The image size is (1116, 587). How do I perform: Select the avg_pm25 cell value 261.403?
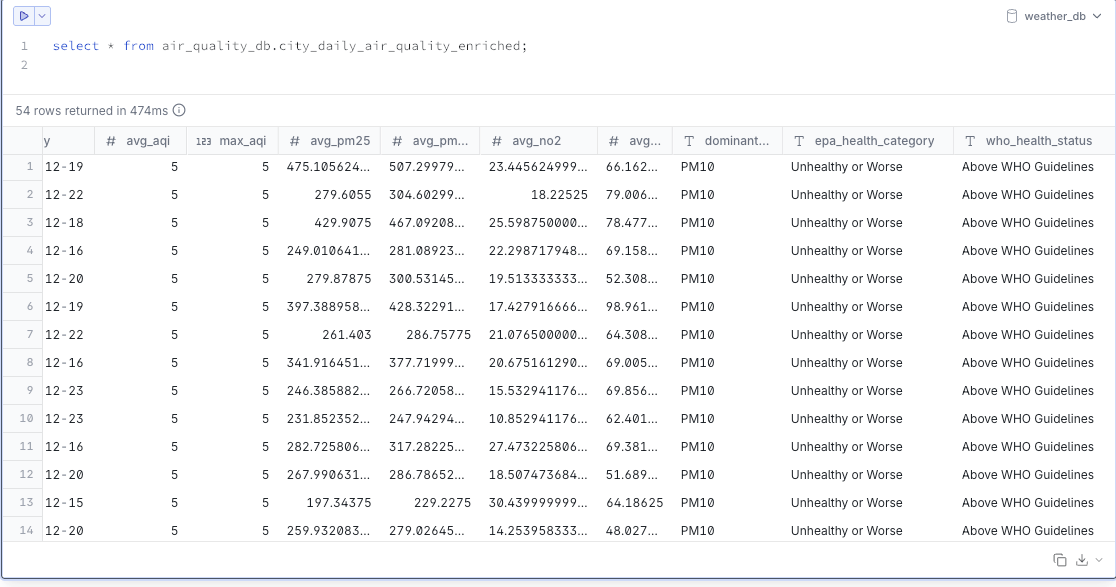[x=346, y=335]
